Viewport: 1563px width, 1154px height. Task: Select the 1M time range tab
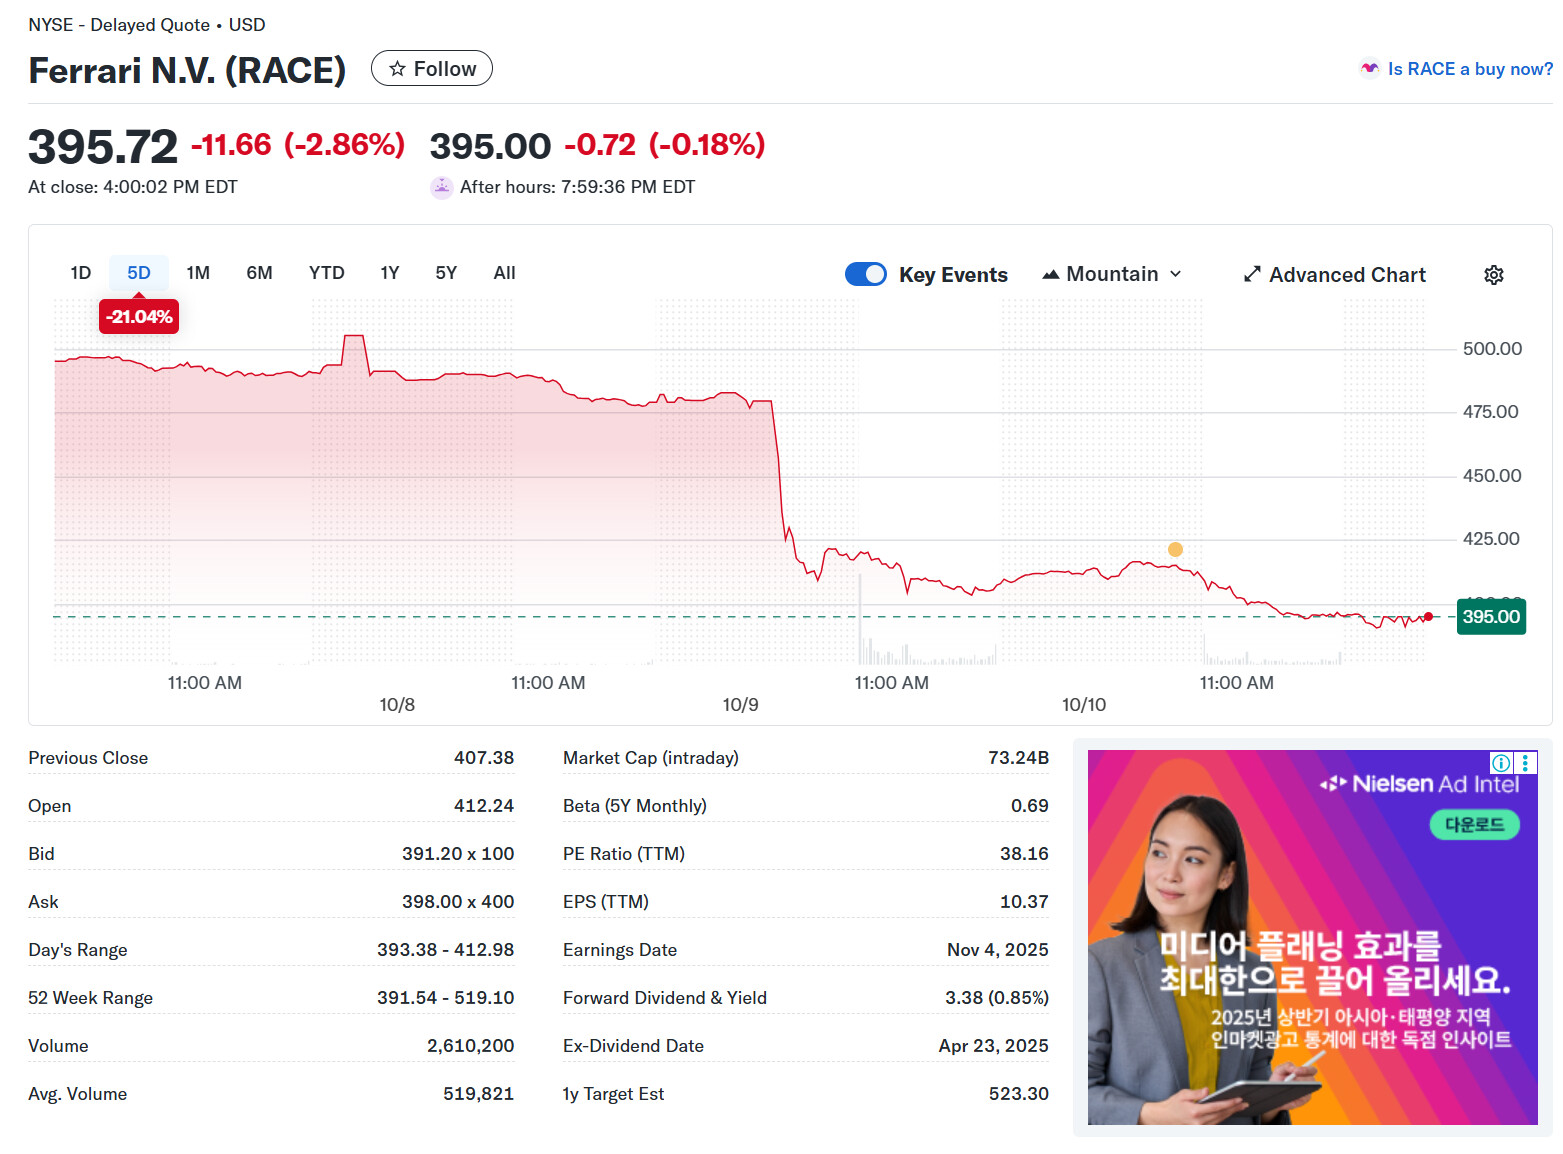point(198,273)
